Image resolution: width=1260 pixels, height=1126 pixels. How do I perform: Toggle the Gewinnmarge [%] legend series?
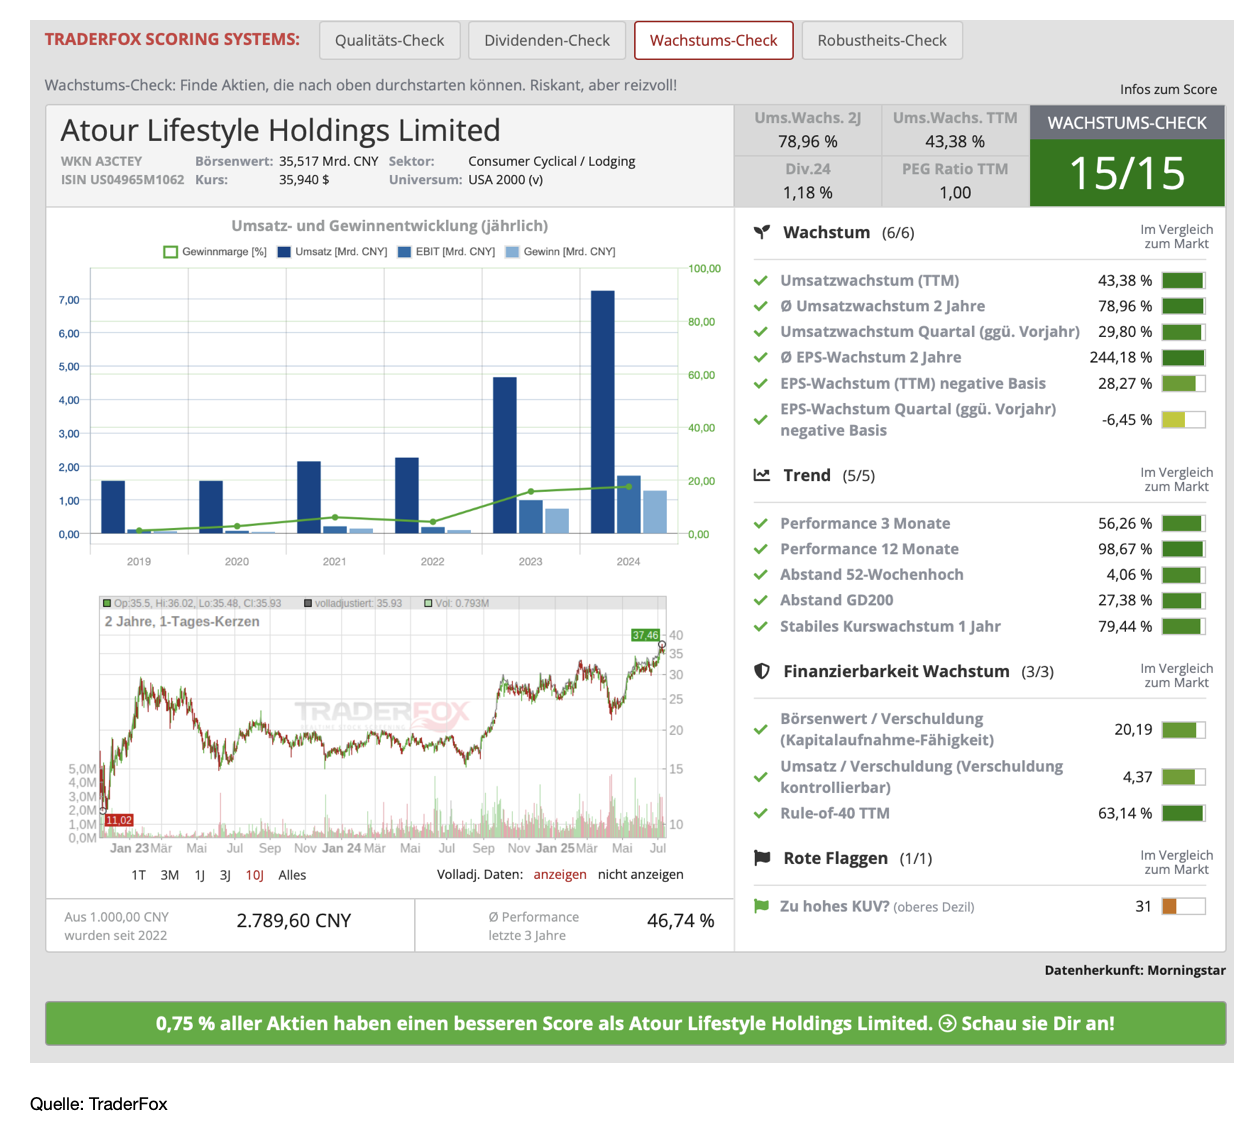tap(215, 252)
